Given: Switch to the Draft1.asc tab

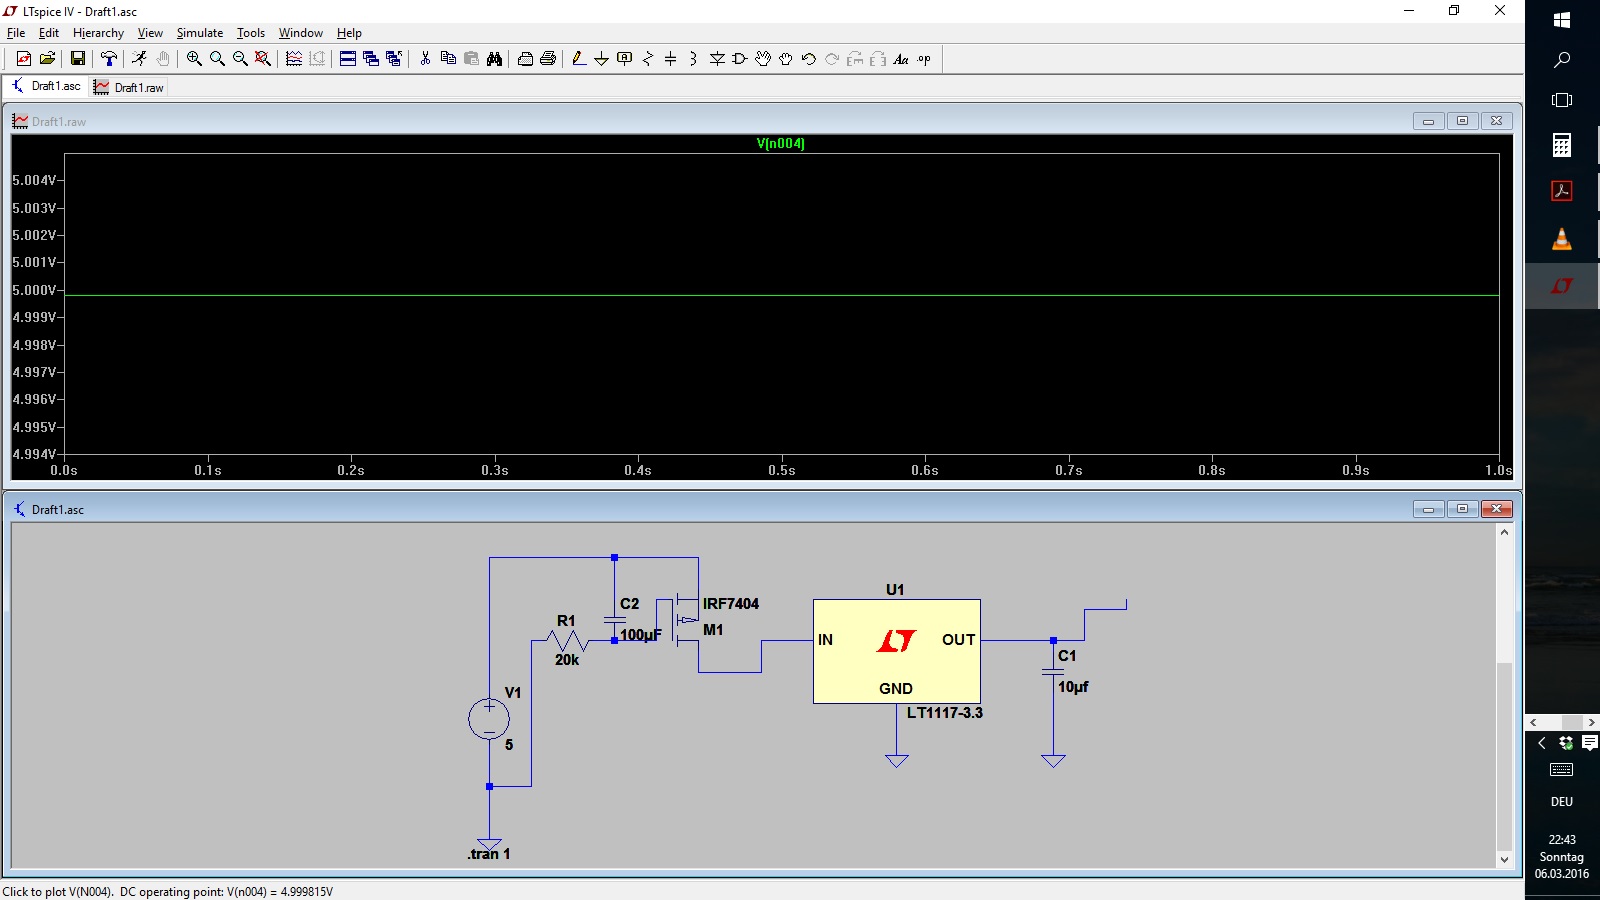Looking at the screenshot, I should (46, 86).
